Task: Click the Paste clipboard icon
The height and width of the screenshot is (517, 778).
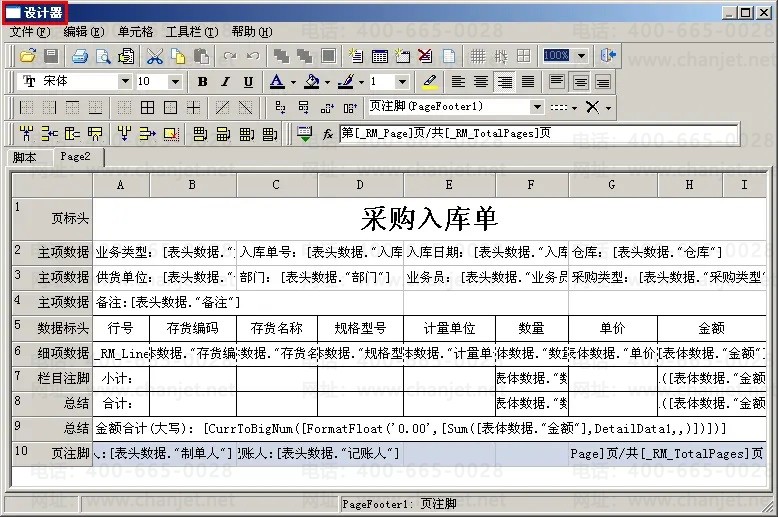Action: [200, 56]
